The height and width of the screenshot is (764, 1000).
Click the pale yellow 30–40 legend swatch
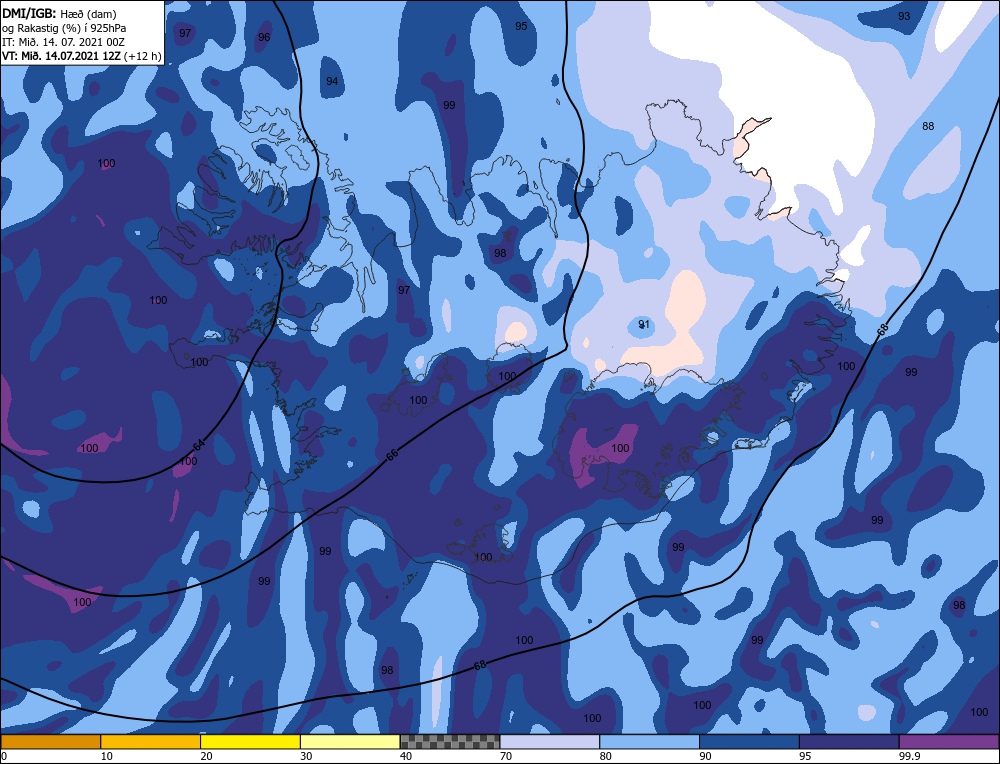coord(350,741)
